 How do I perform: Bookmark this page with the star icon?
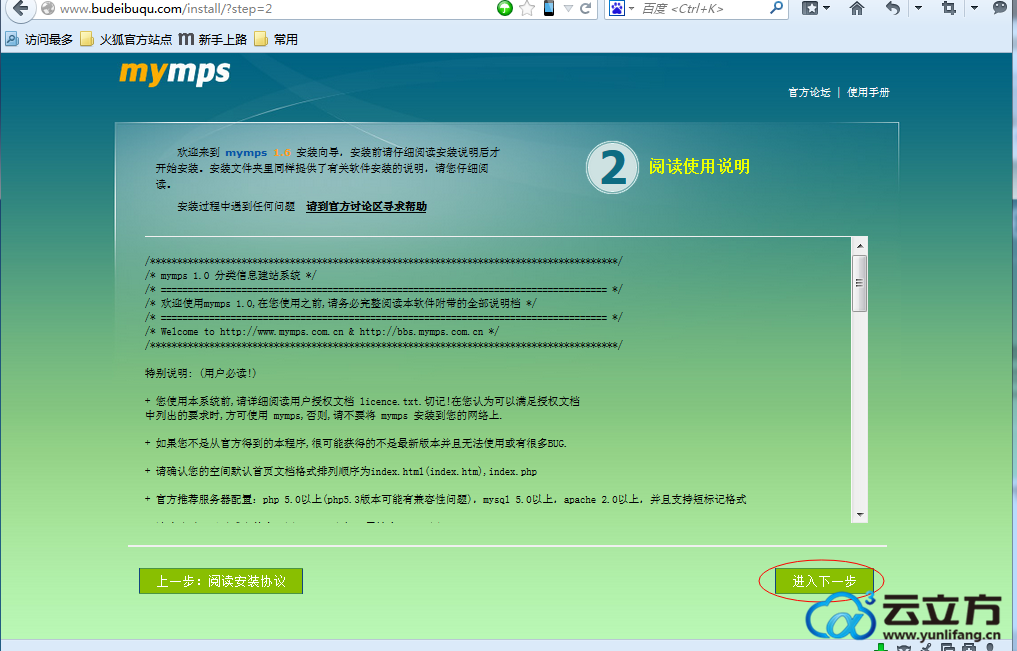[527, 8]
